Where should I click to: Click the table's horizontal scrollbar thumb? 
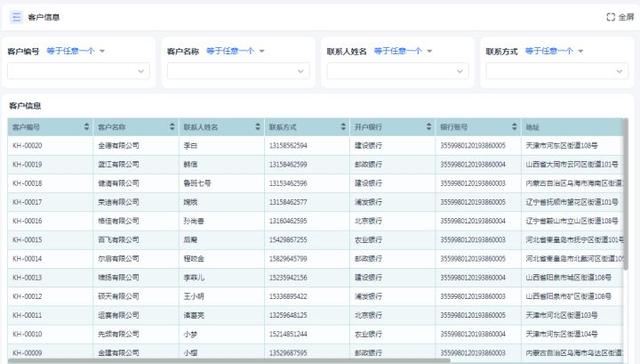tap(229, 361)
